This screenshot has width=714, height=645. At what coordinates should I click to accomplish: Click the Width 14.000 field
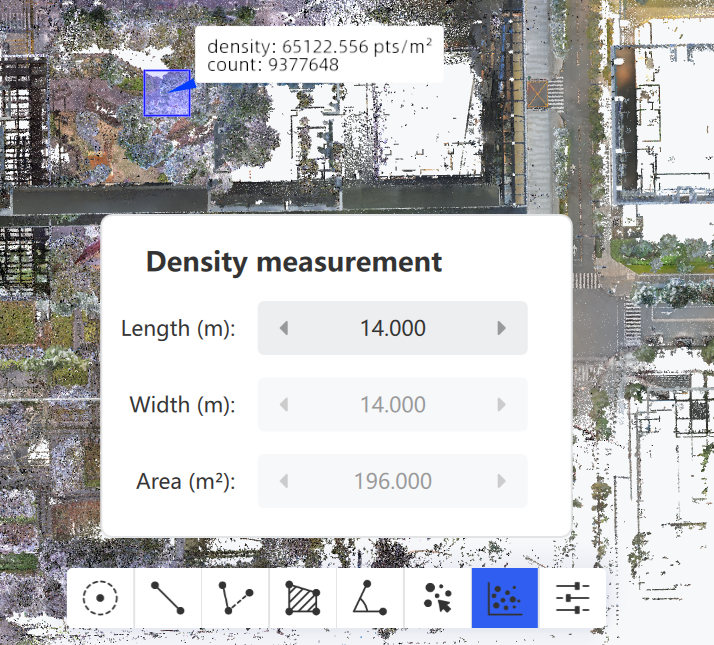[x=393, y=404]
